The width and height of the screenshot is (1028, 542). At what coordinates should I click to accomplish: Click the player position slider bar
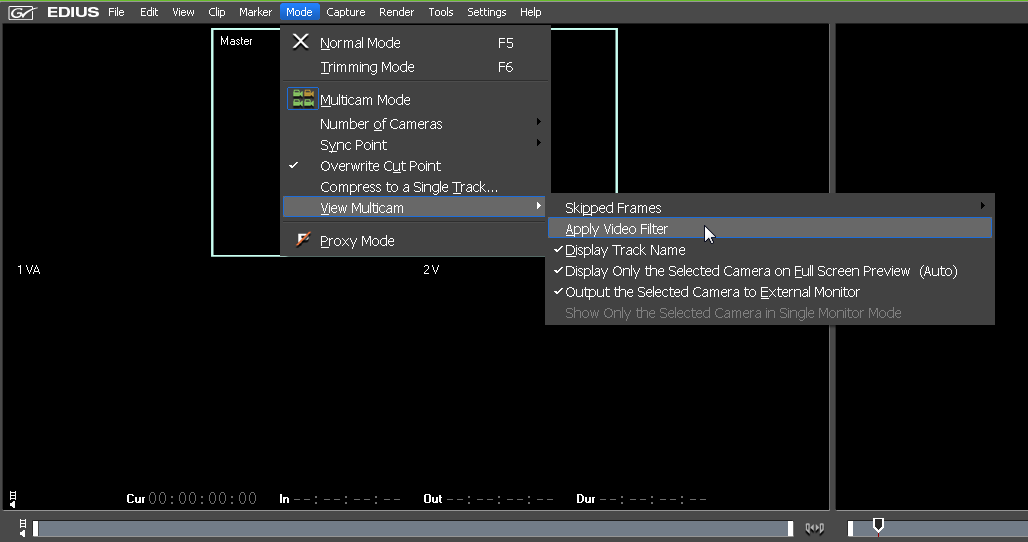410,528
